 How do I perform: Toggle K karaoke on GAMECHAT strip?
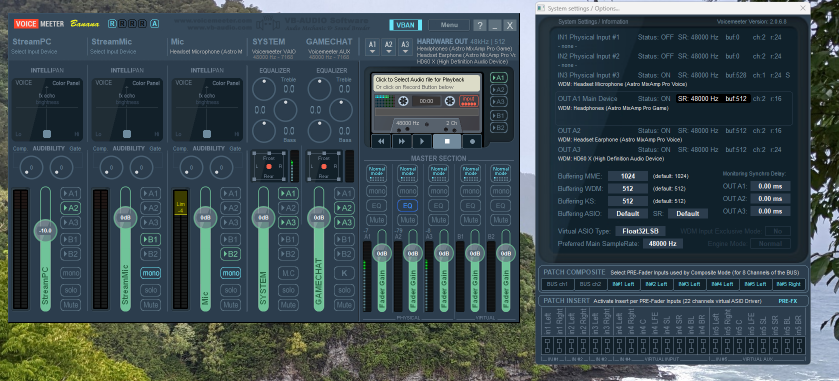[x=344, y=273]
